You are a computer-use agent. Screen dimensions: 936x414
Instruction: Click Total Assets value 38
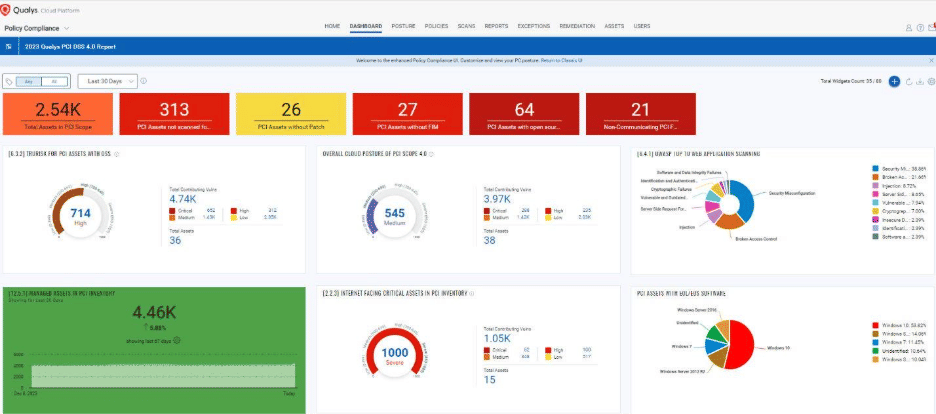coord(489,240)
